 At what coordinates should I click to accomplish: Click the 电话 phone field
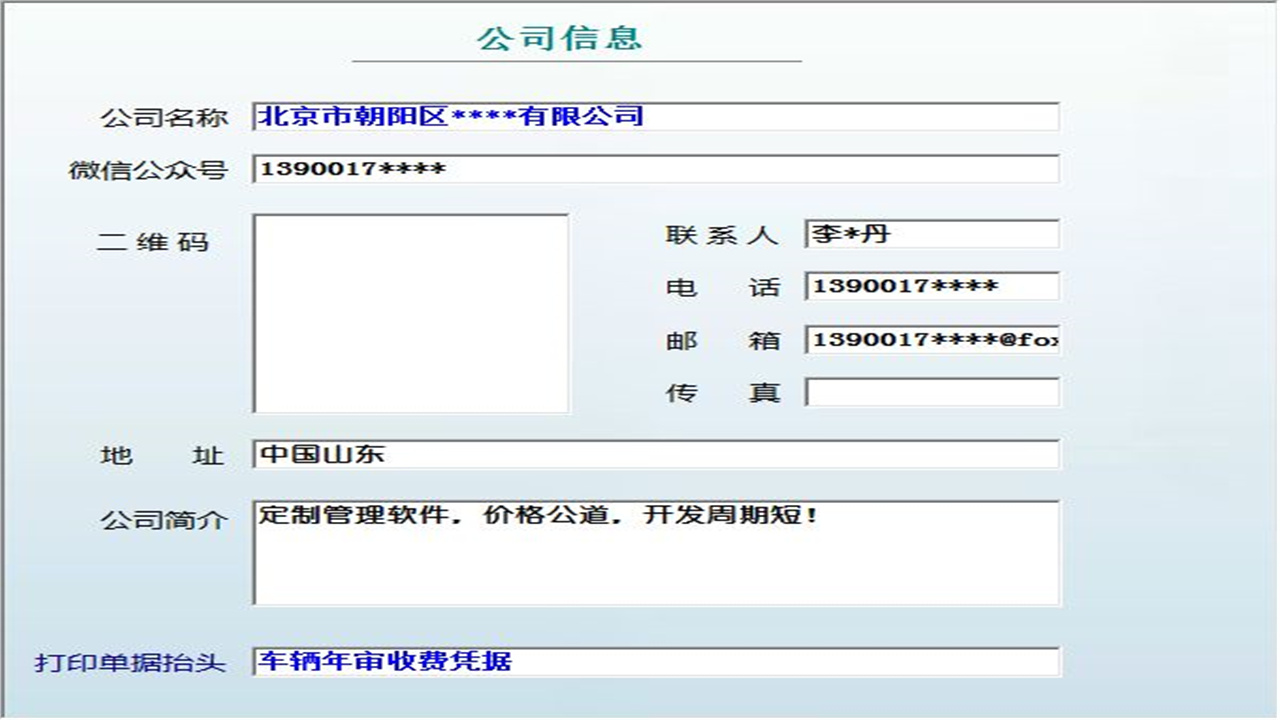click(930, 287)
